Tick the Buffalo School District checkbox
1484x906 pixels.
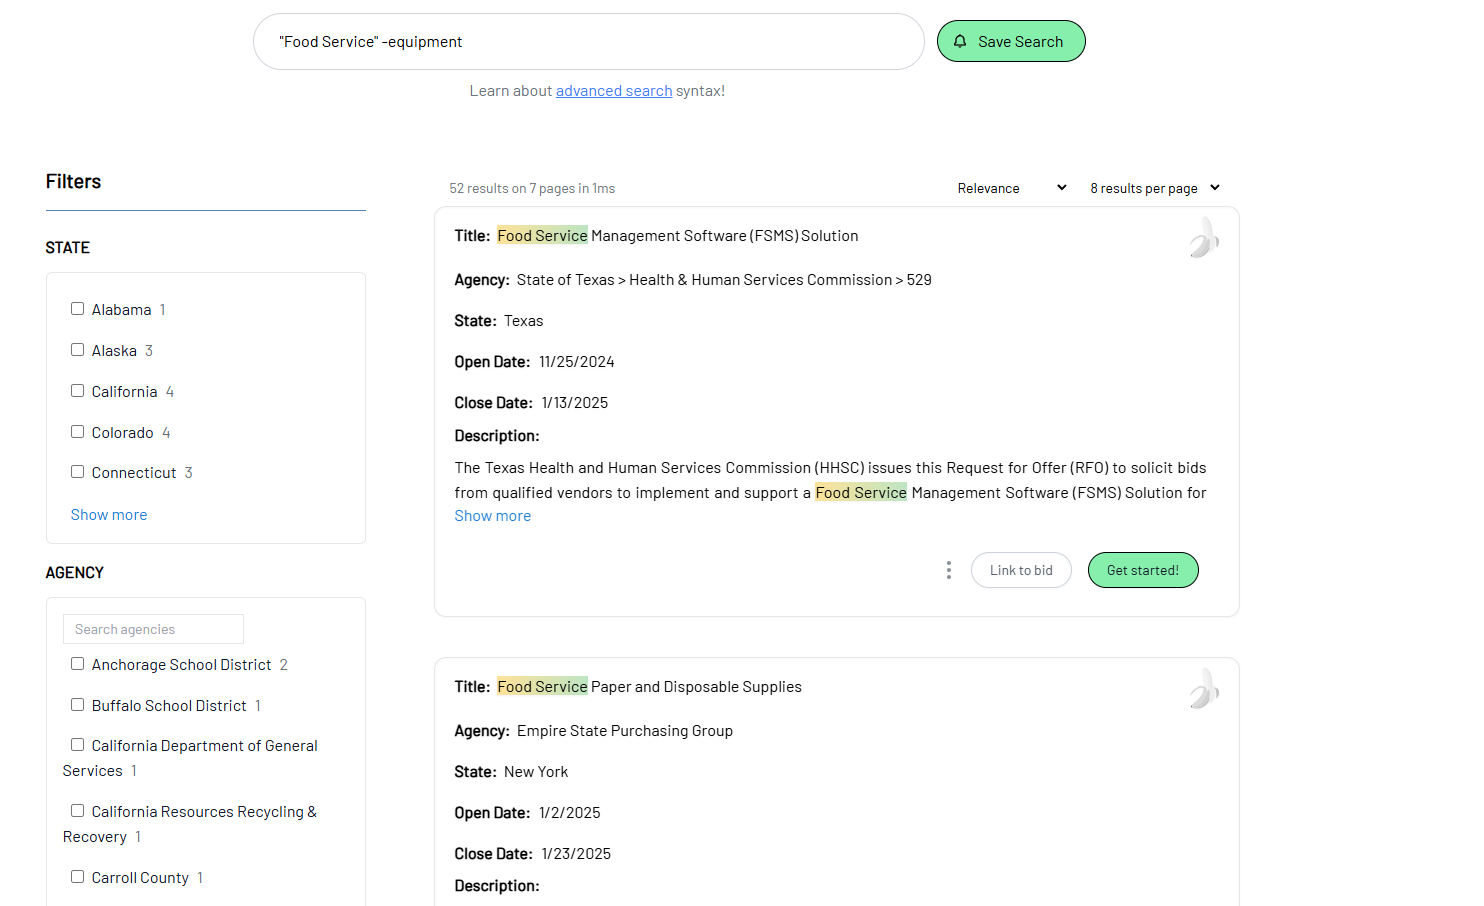point(77,705)
